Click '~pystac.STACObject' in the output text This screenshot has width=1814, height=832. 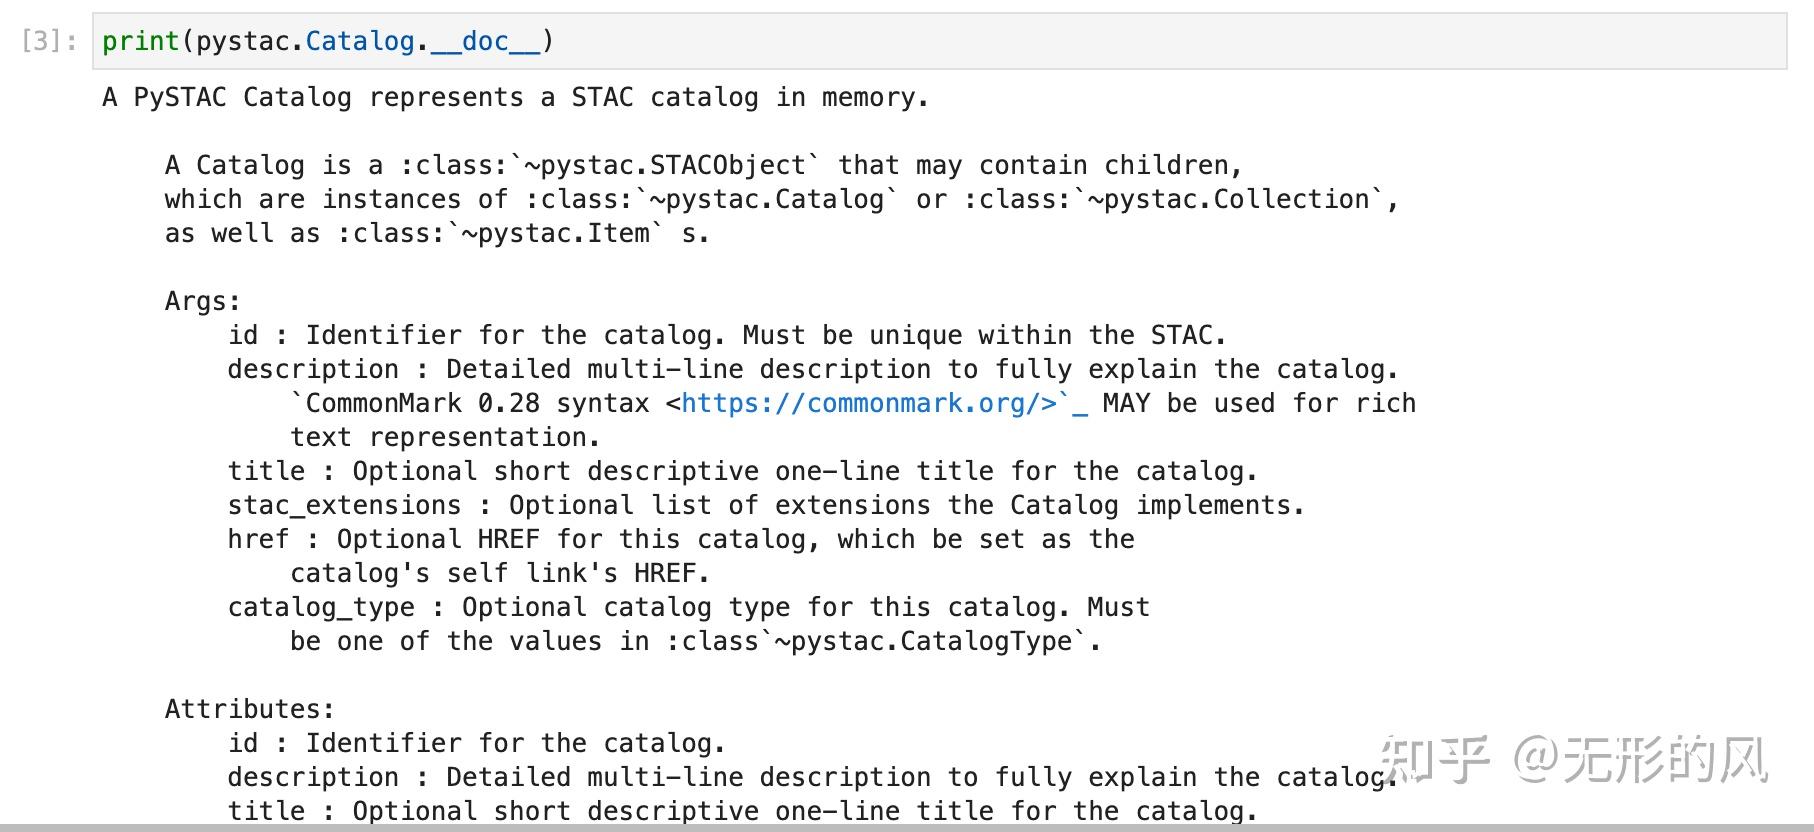672,165
